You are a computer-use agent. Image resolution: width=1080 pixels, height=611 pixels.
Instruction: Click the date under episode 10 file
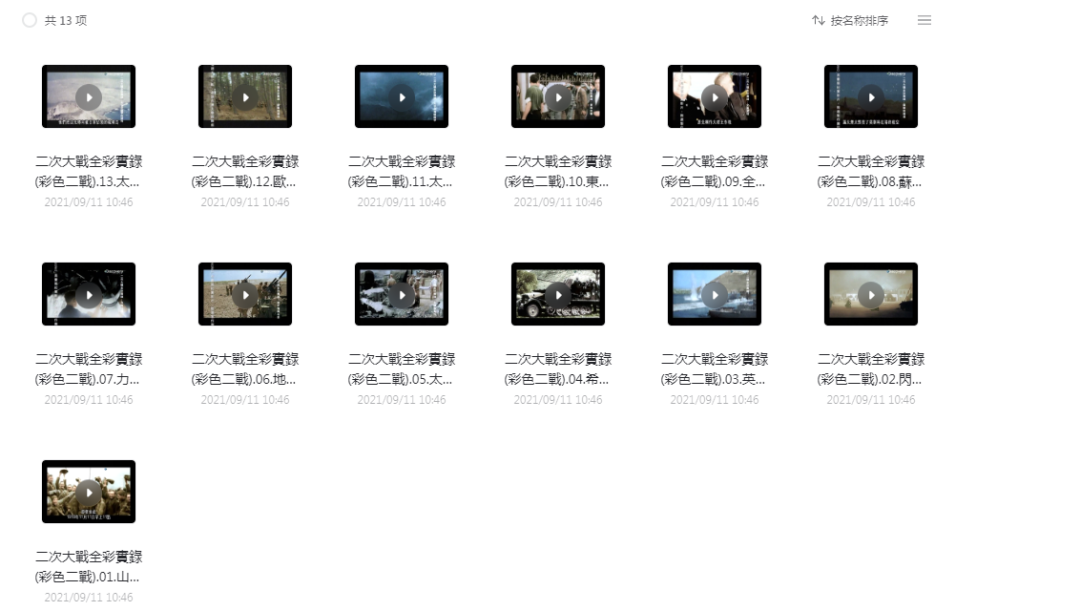pyautogui.click(x=558, y=203)
